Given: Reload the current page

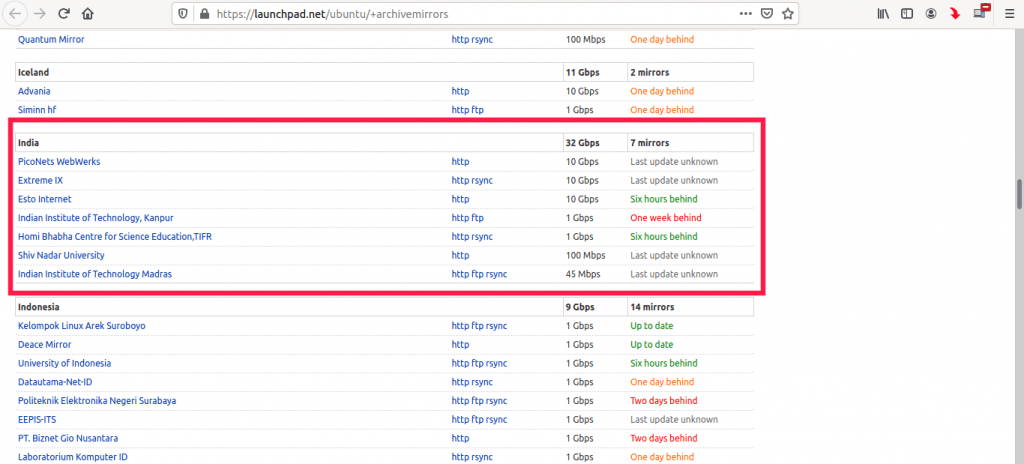Looking at the screenshot, I should [x=64, y=14].
